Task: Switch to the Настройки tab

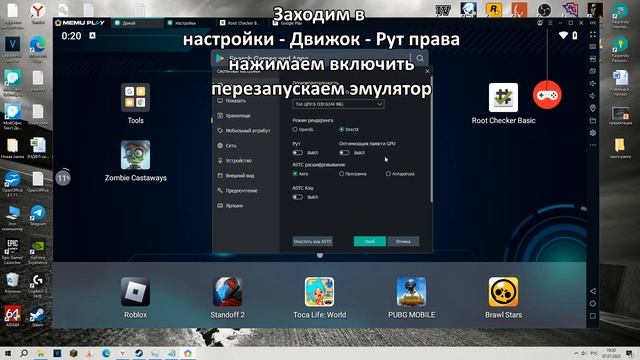Action: point(189,23)
